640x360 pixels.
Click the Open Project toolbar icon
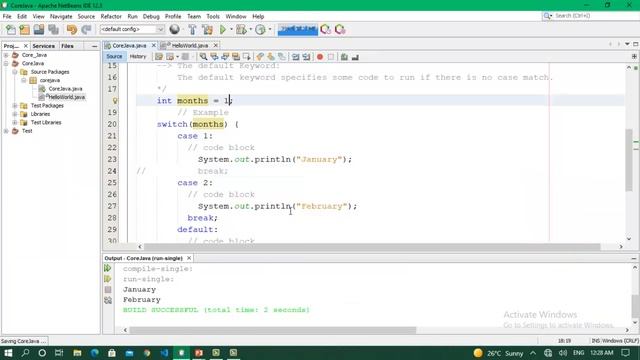[39, 29]
